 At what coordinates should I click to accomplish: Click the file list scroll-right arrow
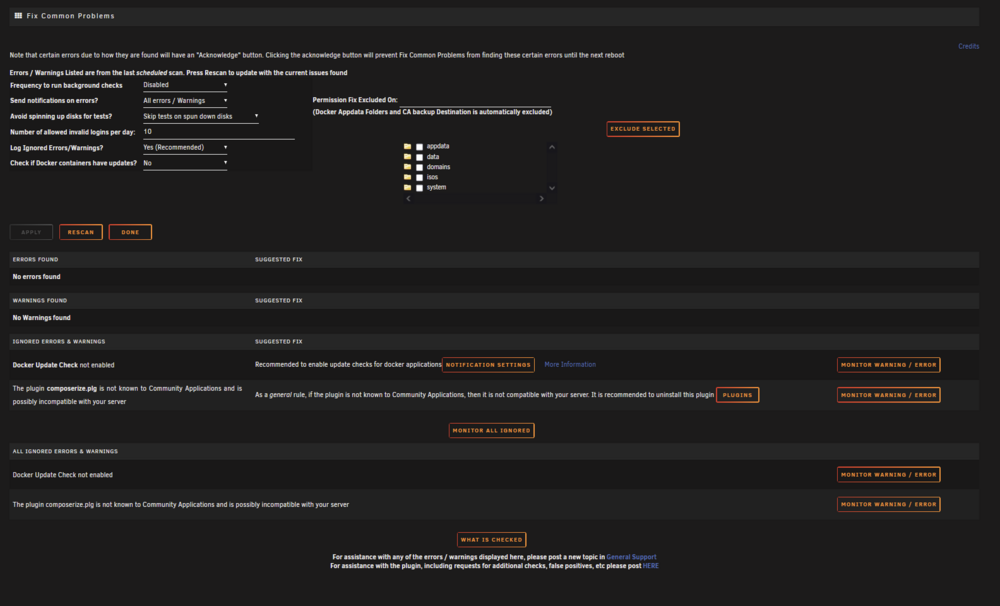[541, 198]
